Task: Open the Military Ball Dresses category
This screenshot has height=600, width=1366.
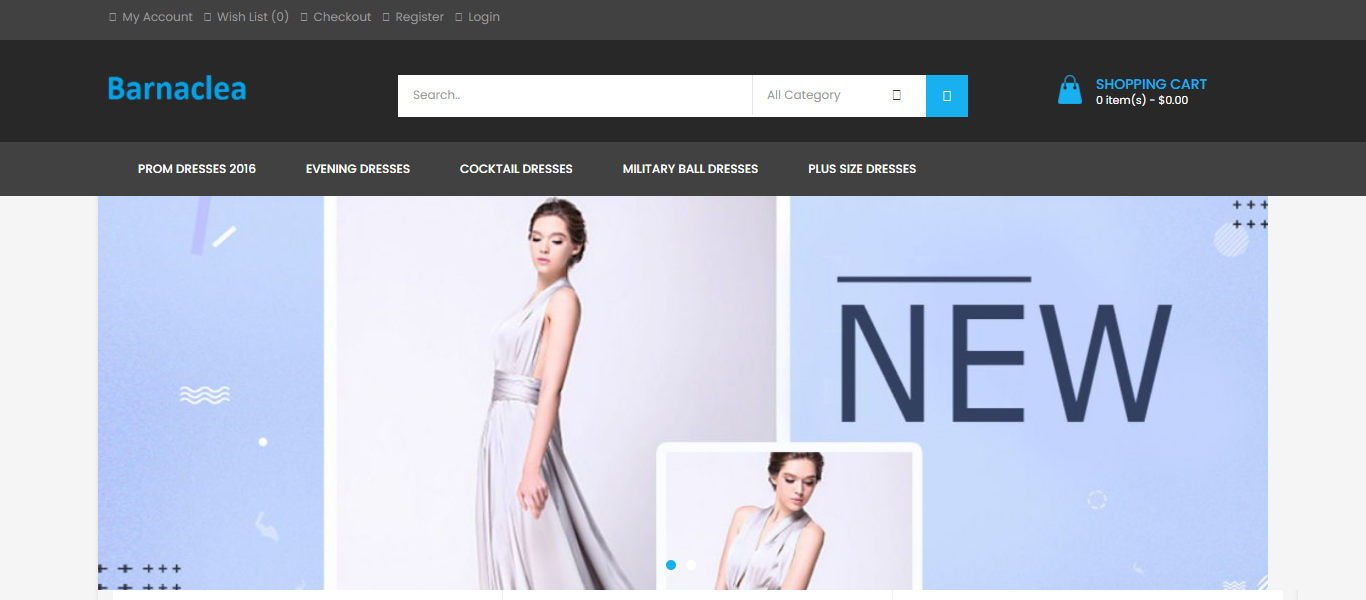Action: pyautogui.click(x=690, y=169)
